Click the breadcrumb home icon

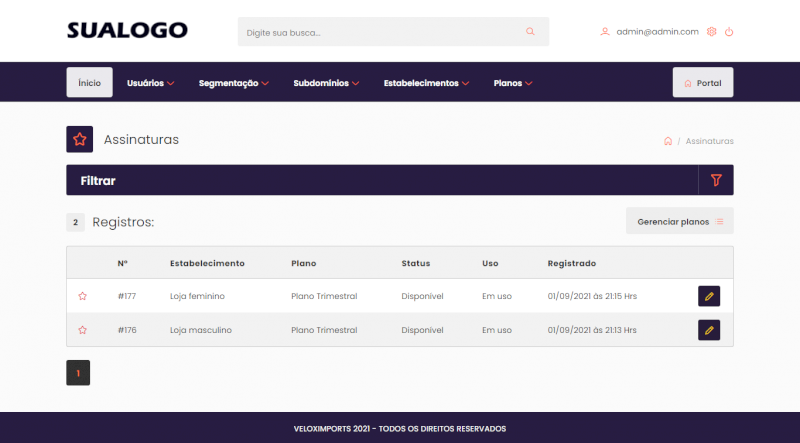(668, 141)
